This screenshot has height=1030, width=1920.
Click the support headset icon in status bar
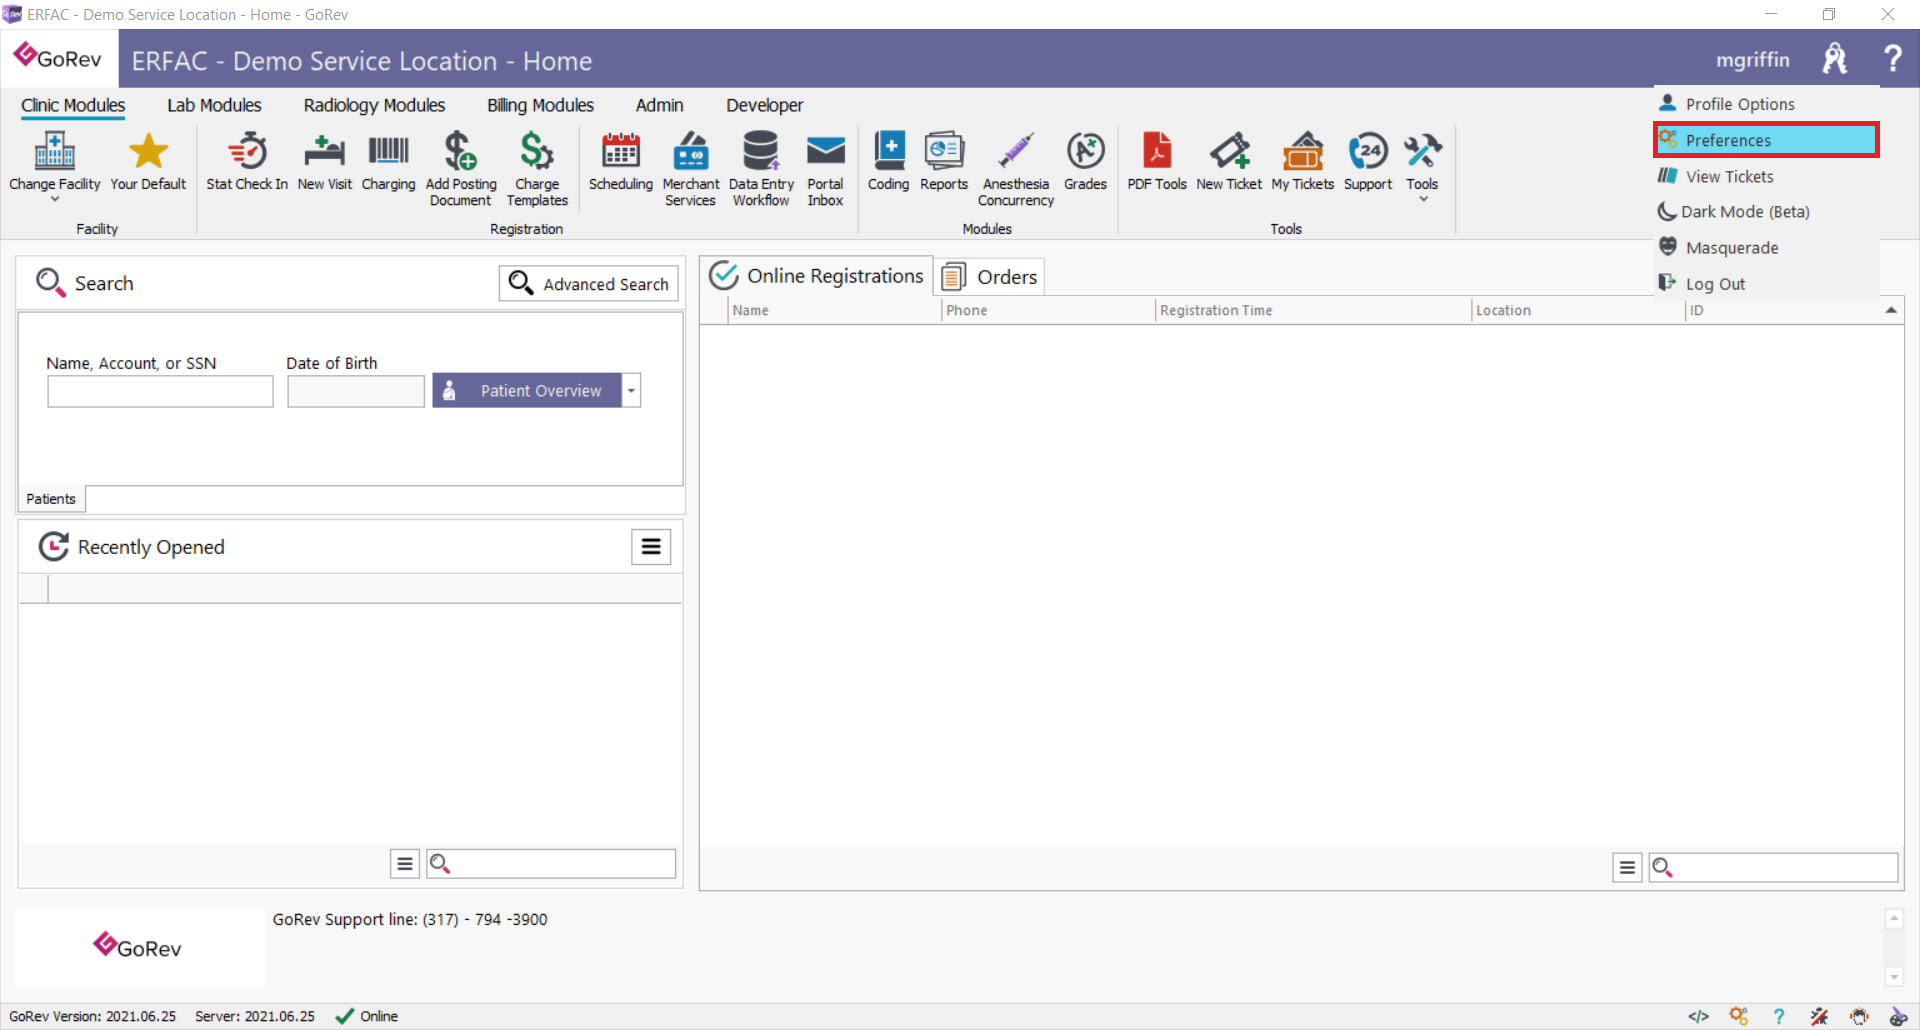[x=1859, y=1016]
